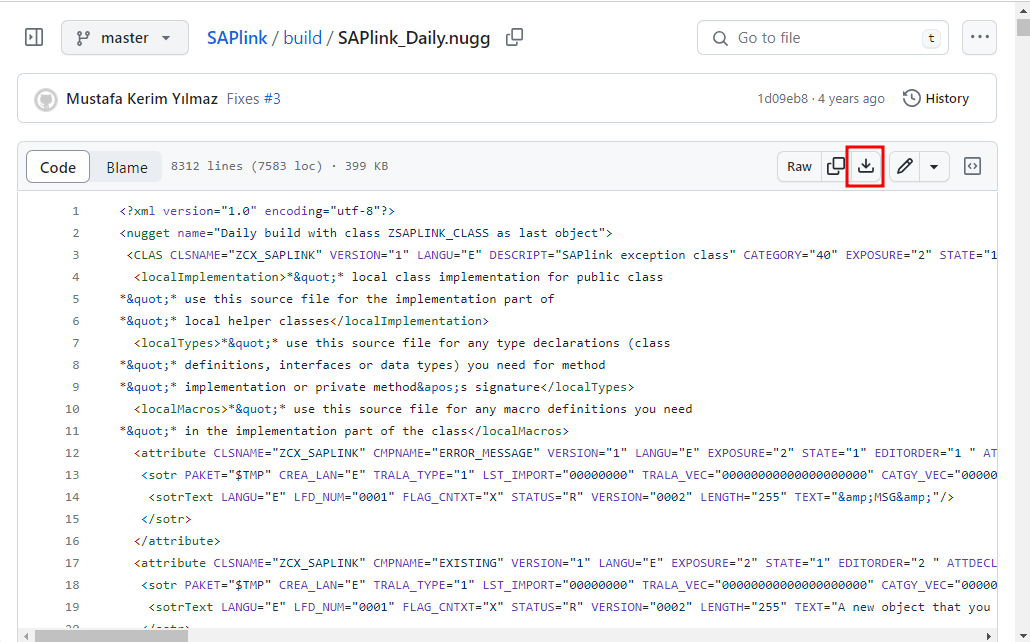Click the nugget name code line

[x=366, y=233]
